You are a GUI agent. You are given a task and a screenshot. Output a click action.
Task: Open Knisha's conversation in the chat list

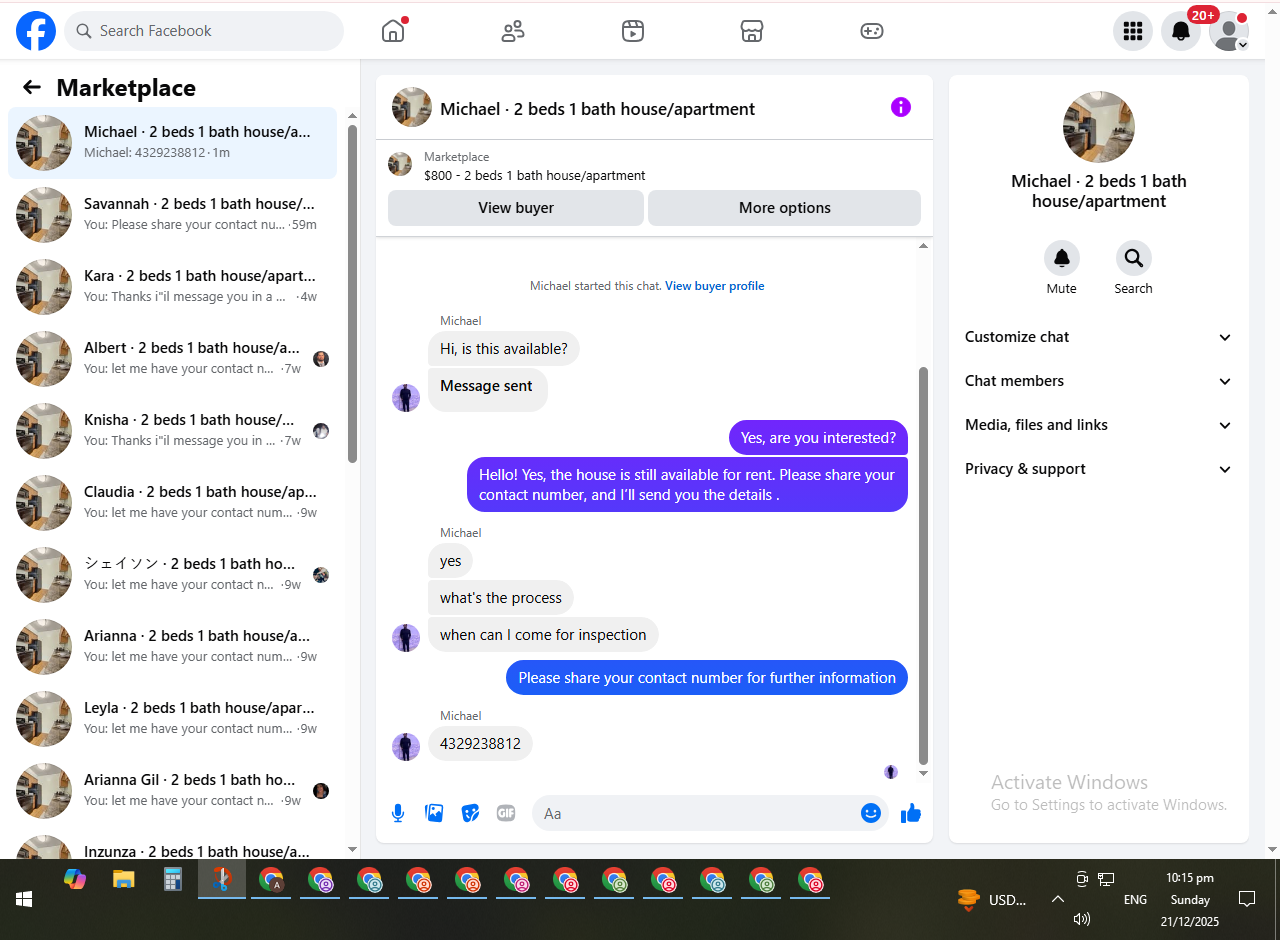point(173,431)
